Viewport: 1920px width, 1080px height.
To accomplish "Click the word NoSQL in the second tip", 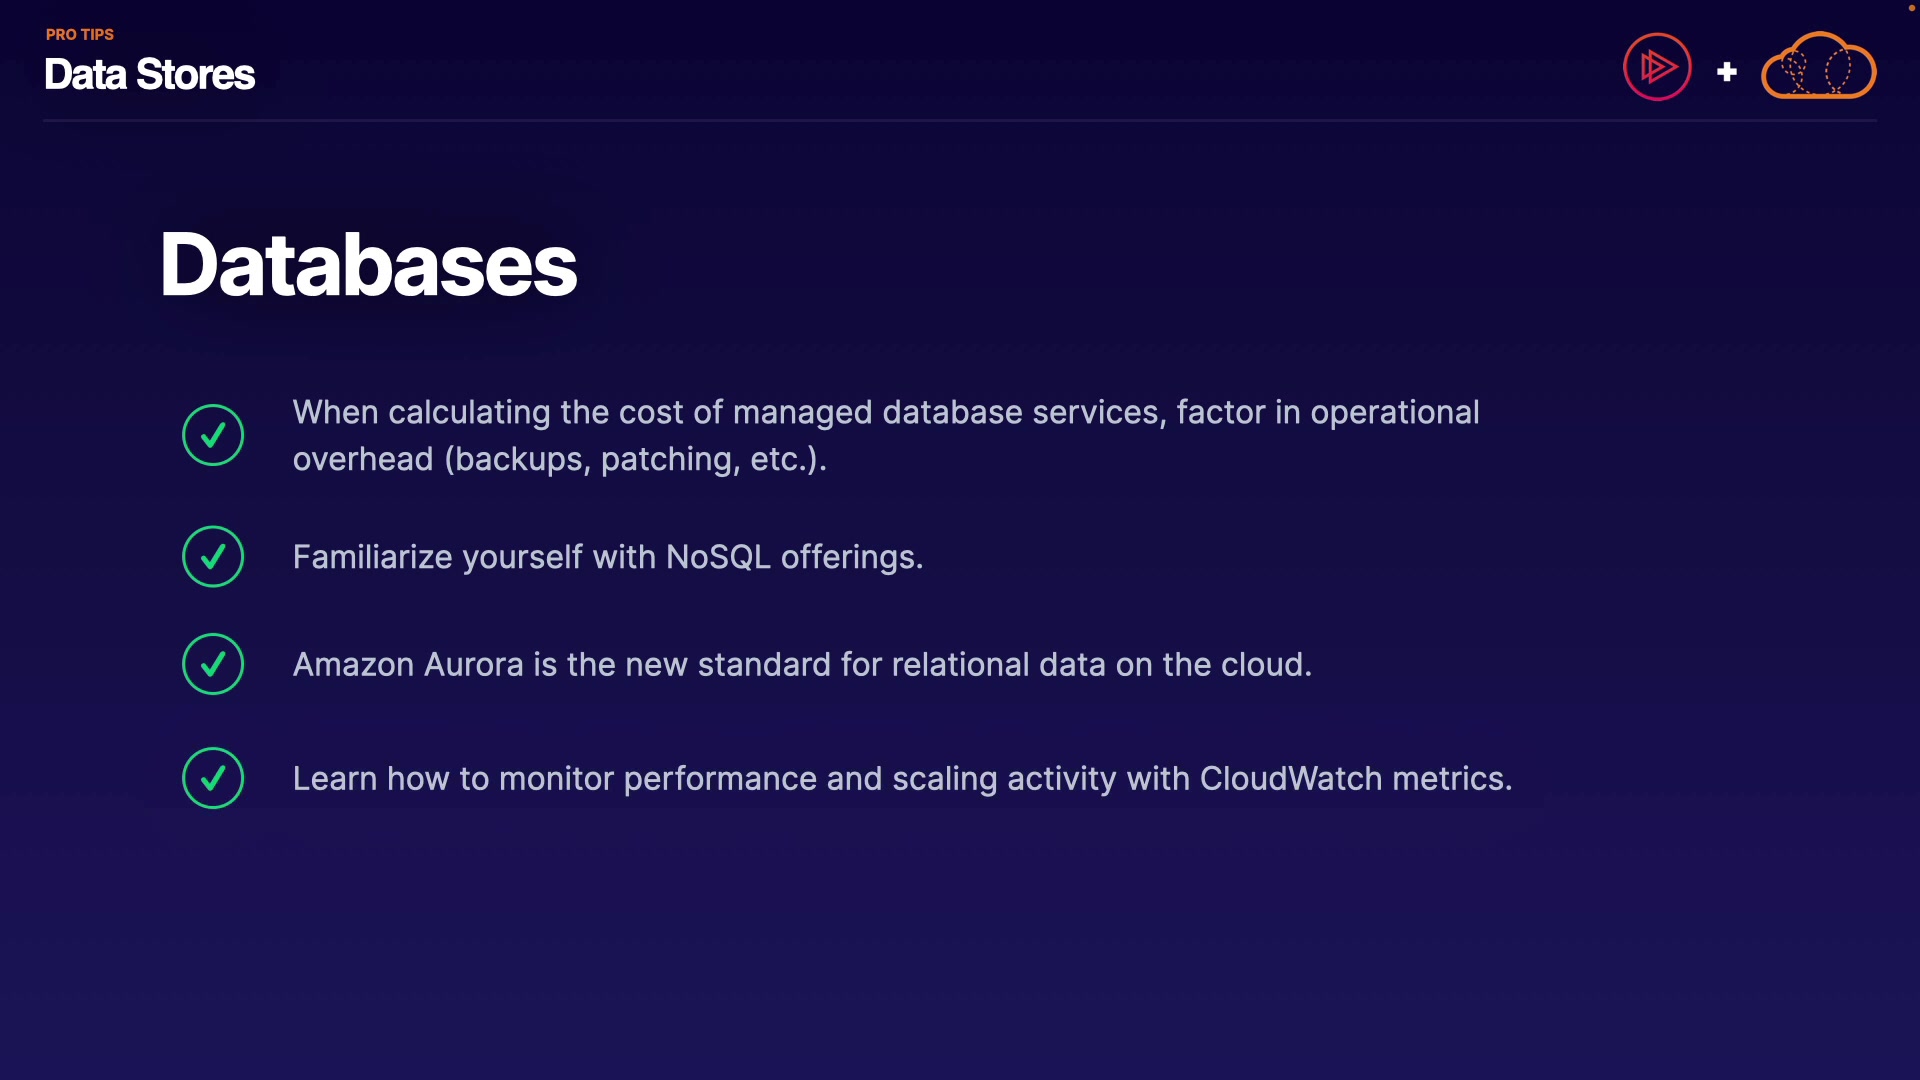I will 718,557.
